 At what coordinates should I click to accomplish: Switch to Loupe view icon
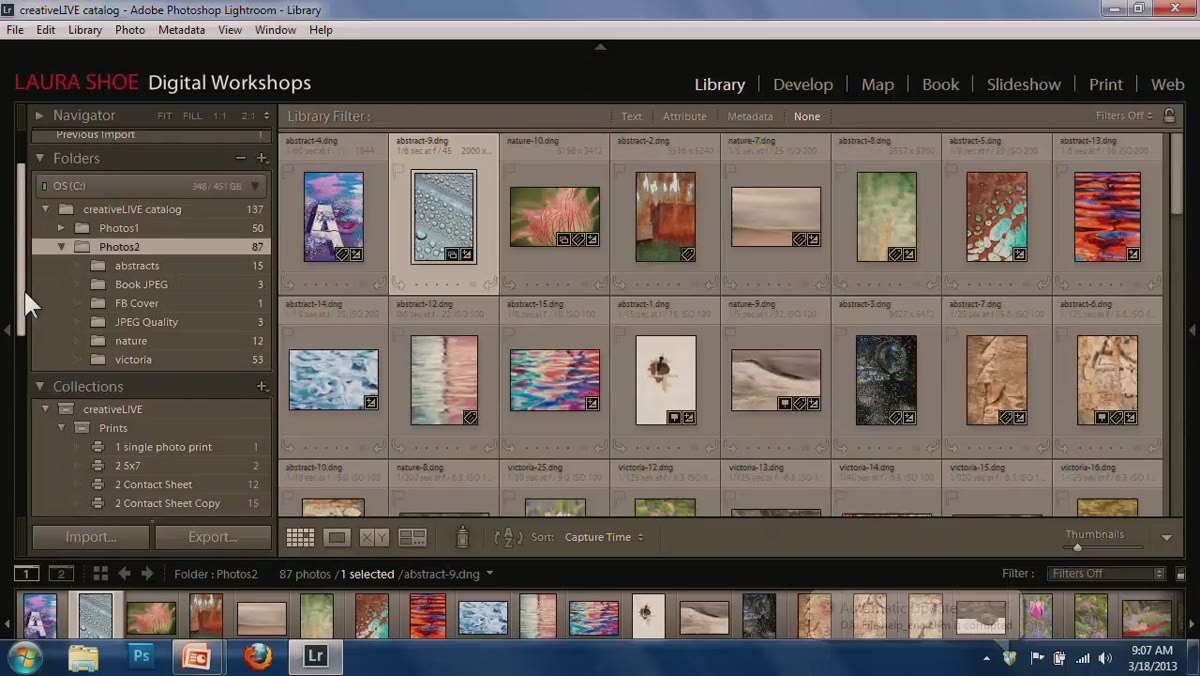337,538
